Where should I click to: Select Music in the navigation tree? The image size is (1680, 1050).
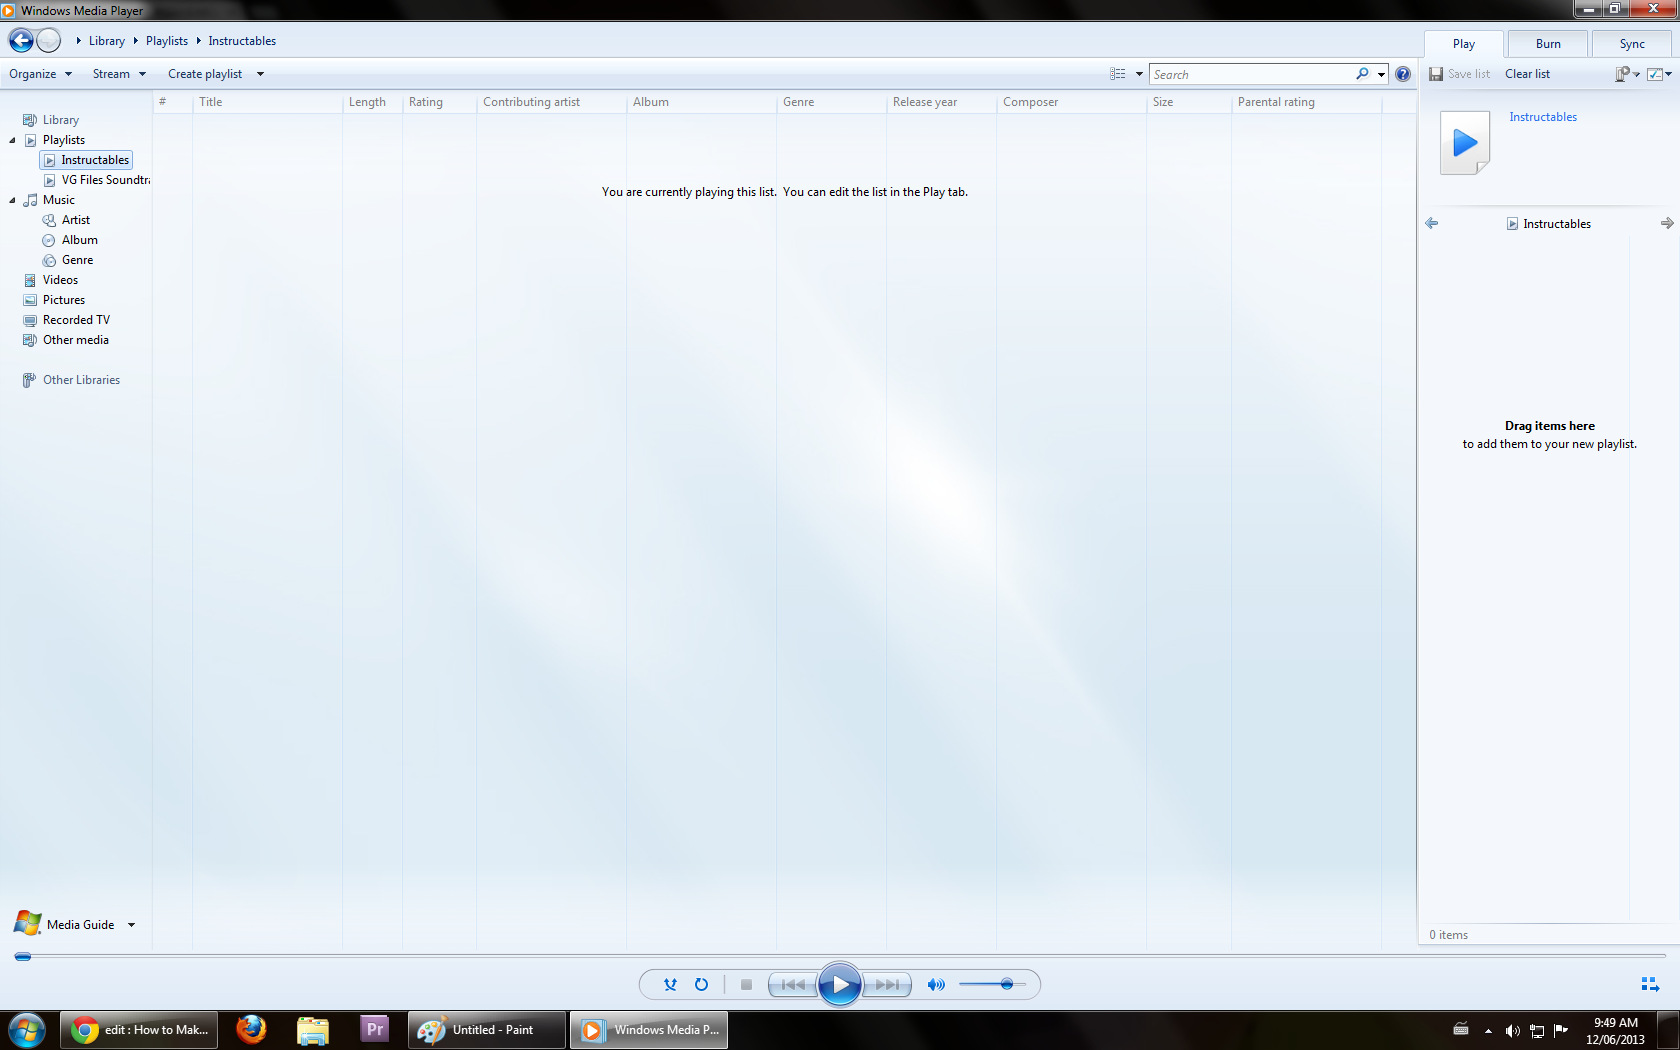50,200
